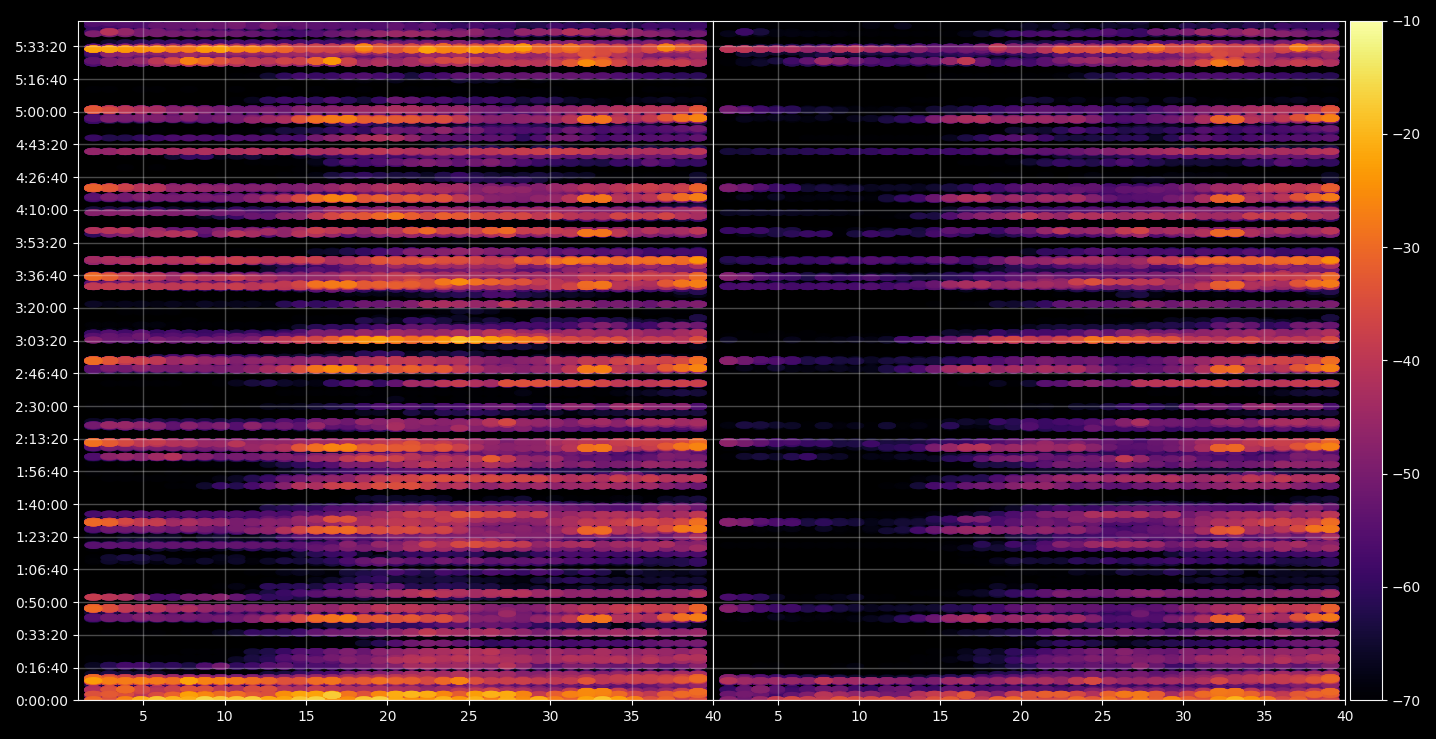
Task: Click x-axis tick 20 of the right heatmap
Action: click(x=1021, y=716)
